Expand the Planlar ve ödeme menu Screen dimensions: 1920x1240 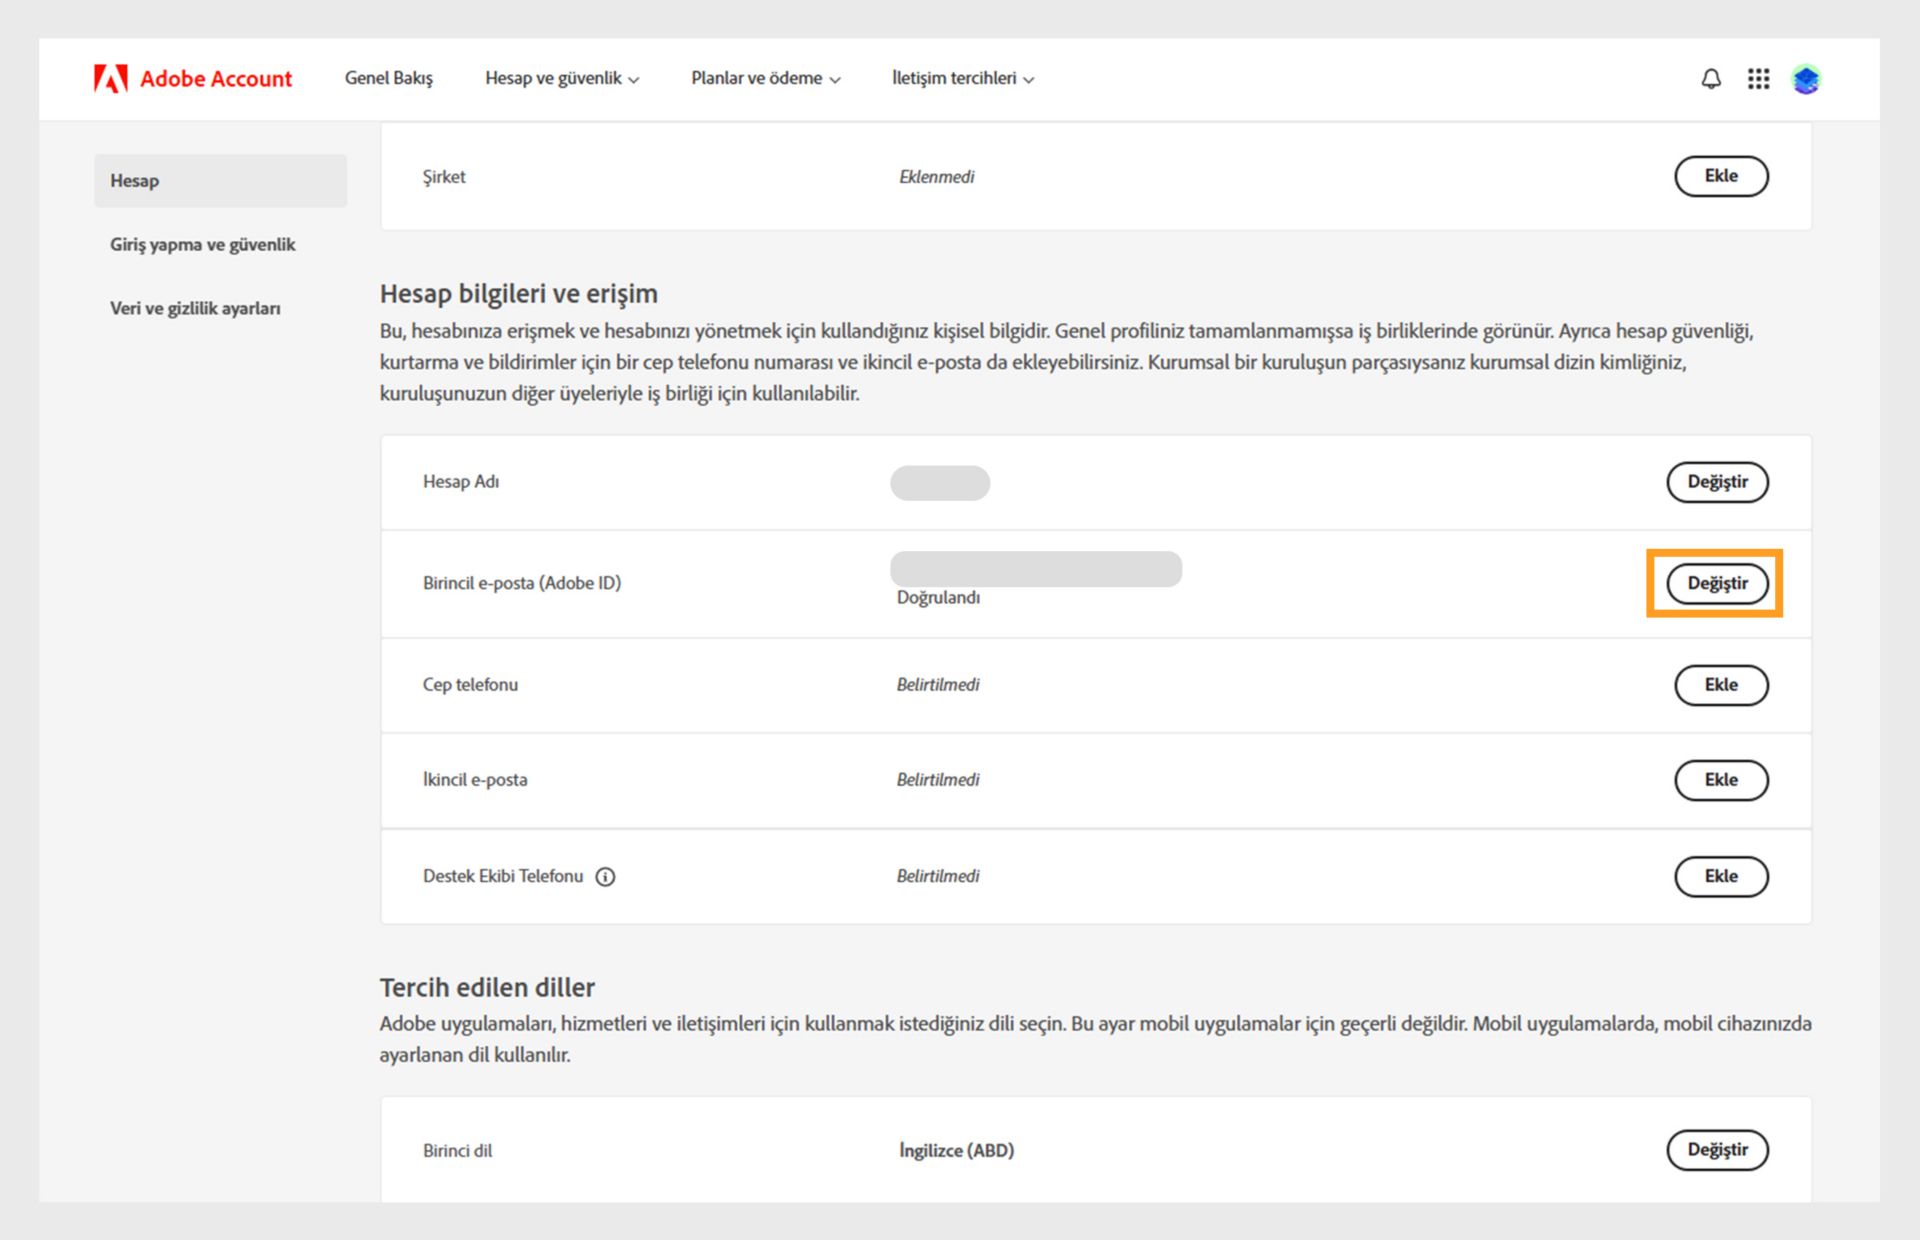(765, 78)
